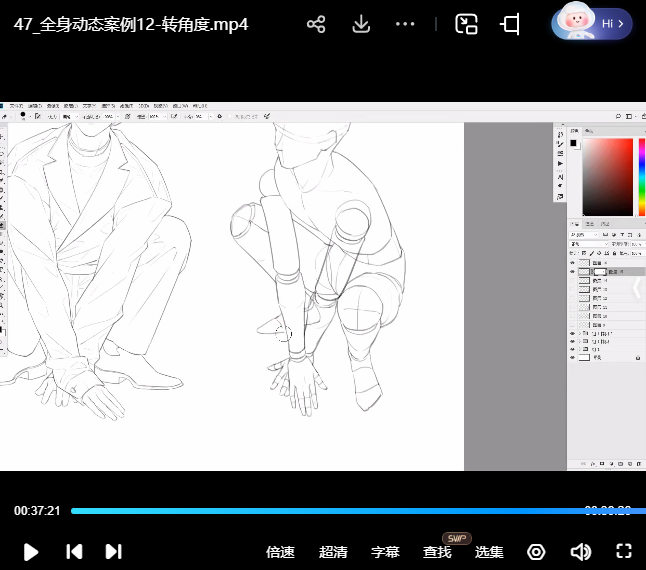Screen dimensions: 646x570
Task: Toggle 字幕 subtitles option
Action: (x=385, y=552)
